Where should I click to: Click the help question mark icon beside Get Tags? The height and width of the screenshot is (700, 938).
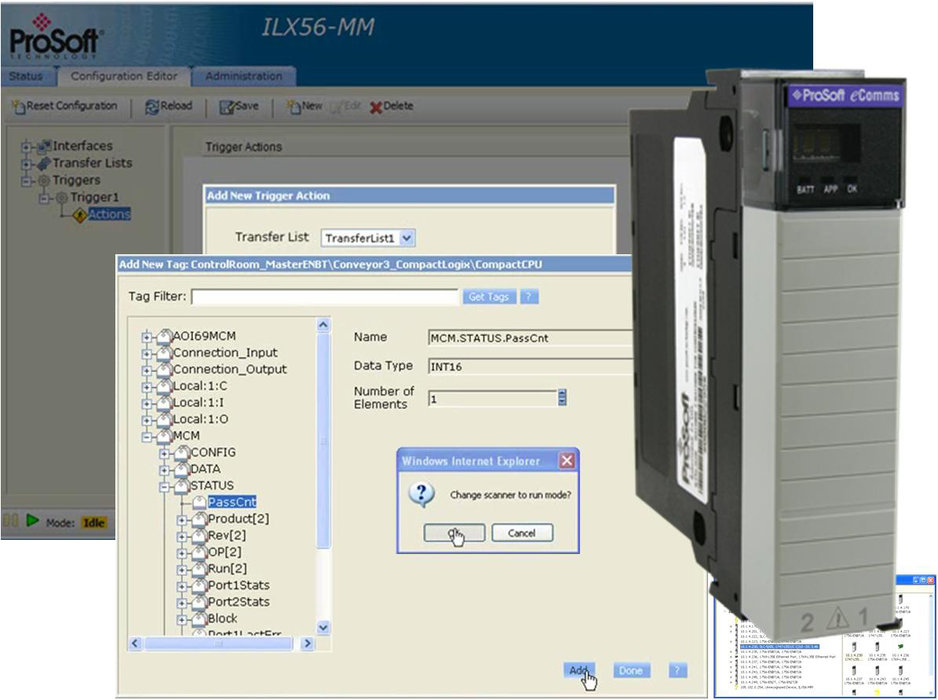(x=527, y=296)
